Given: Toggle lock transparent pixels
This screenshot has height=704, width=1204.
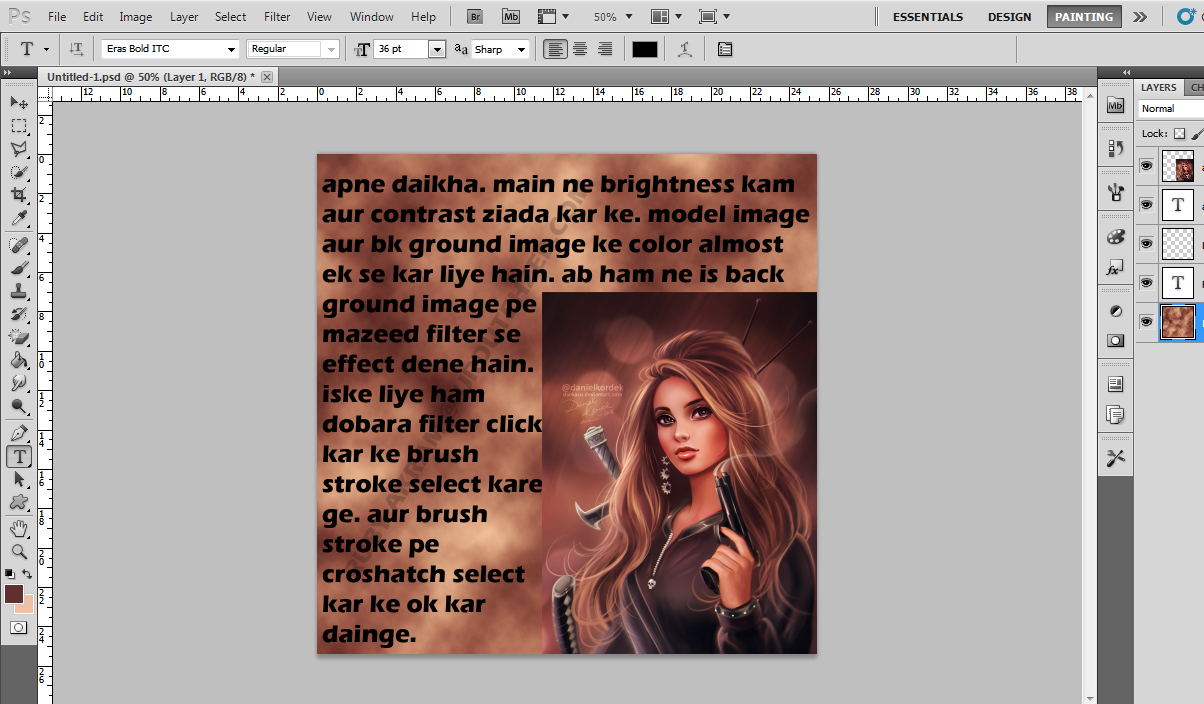Looking at the screenshot, I should tap(1179, 133).
